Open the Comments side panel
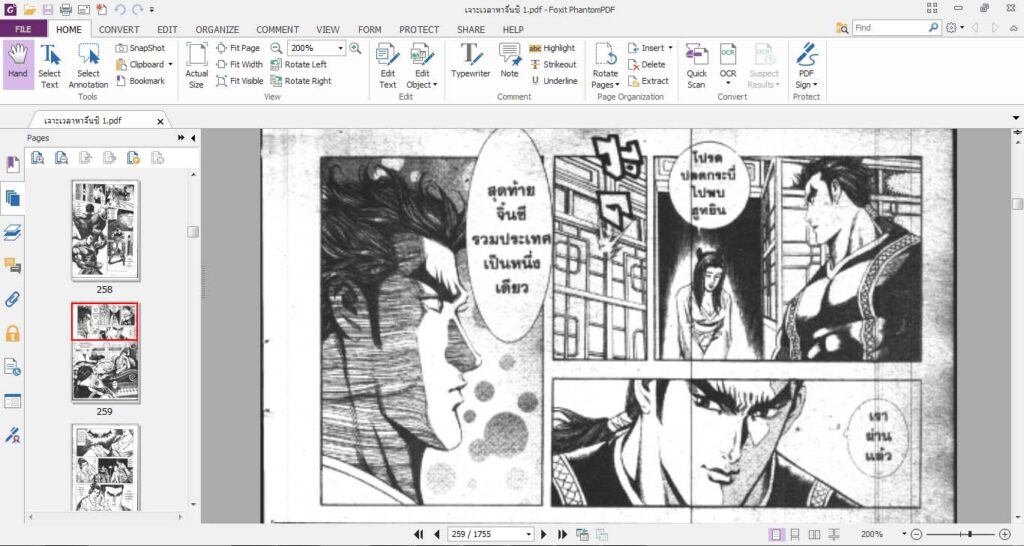Viewport: 1024px width, 546px height. pos(12,266)
